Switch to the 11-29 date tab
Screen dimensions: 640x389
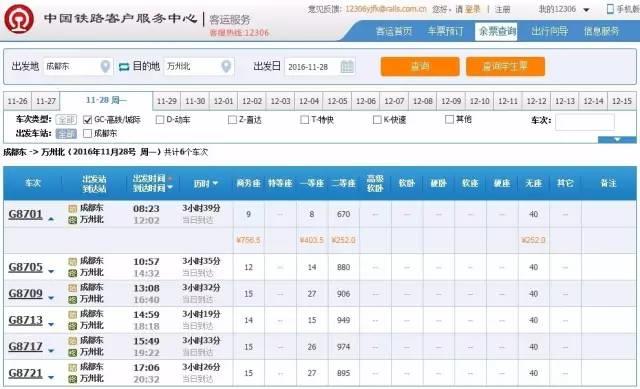pyautogui.click(x=167, y=101)
